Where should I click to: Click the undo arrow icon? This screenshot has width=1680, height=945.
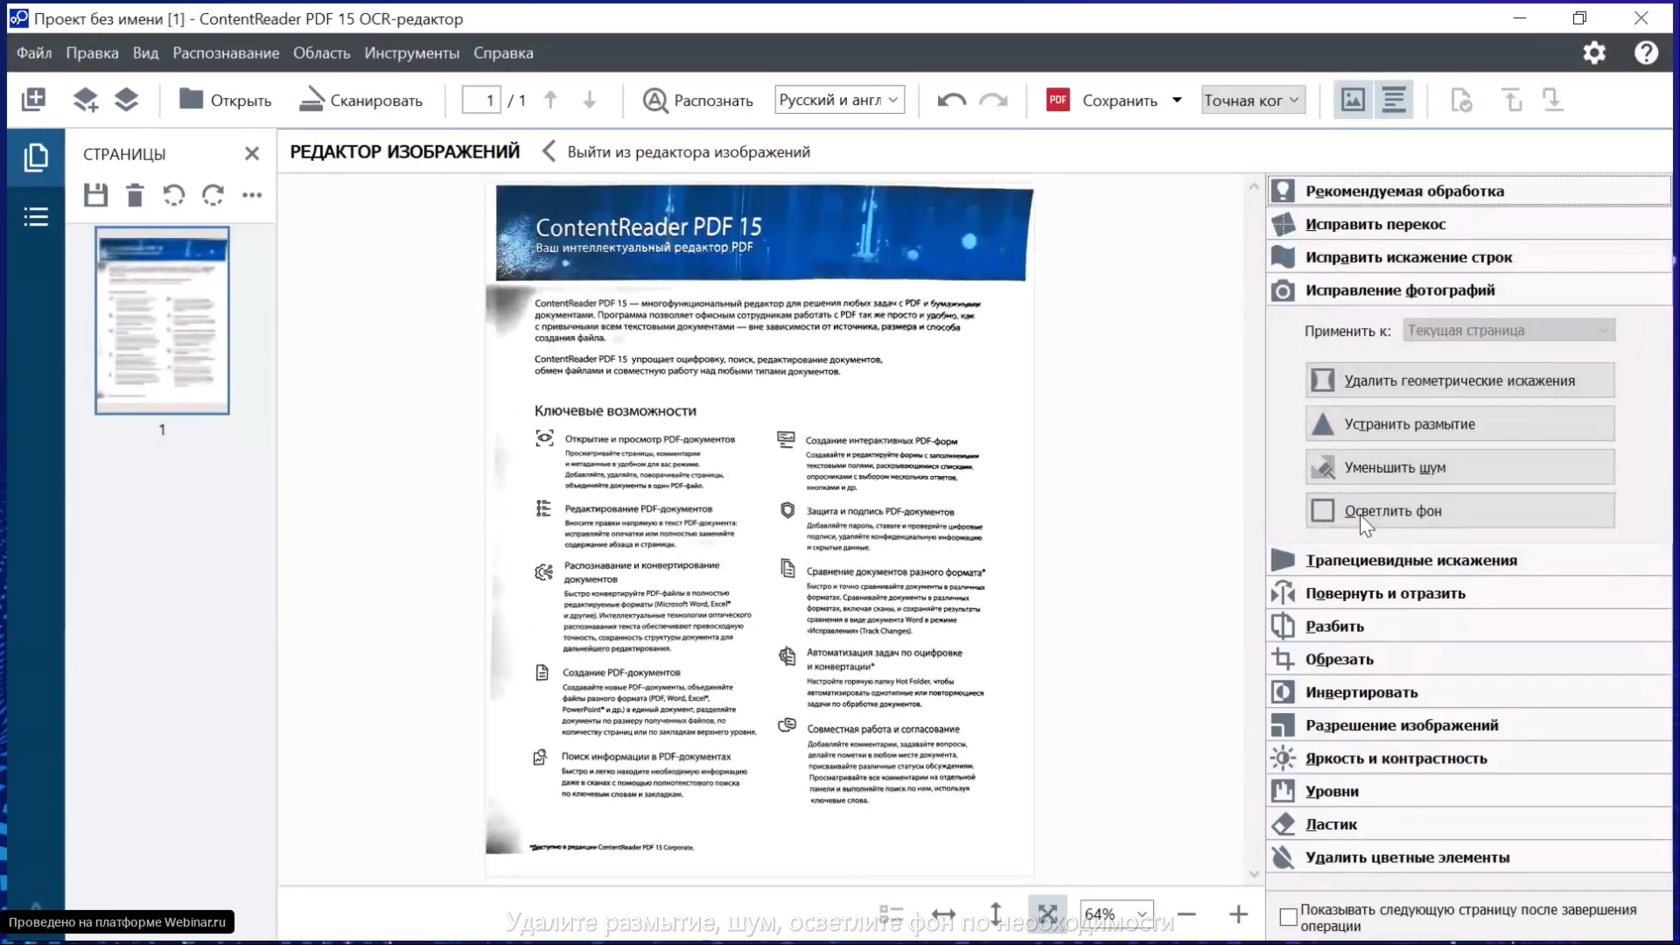coord(951,100)
